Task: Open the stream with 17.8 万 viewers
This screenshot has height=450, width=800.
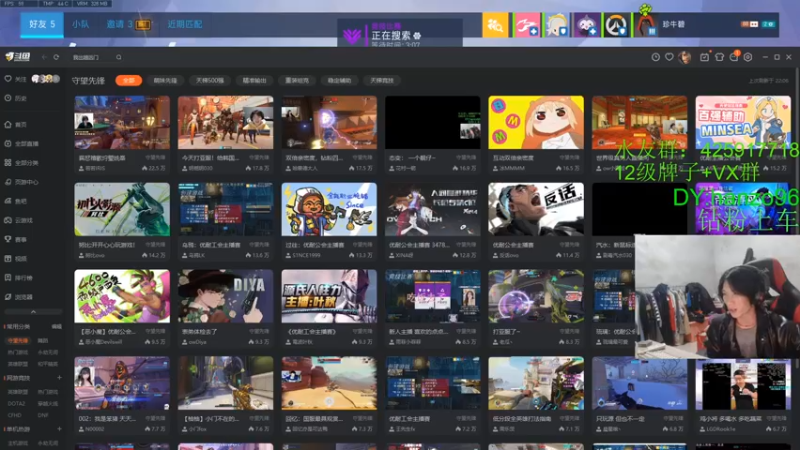Action: (x=226, y=122)
